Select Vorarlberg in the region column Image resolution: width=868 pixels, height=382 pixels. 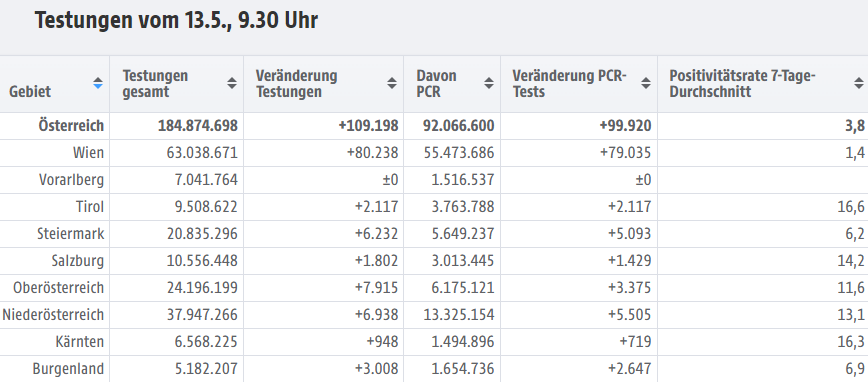[x=71, y=180]
